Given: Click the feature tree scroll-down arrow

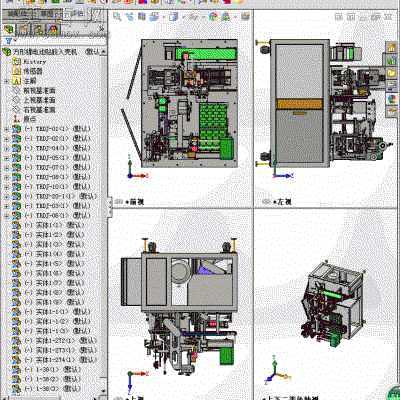Looking at the screenshot, I should (103, 391).
